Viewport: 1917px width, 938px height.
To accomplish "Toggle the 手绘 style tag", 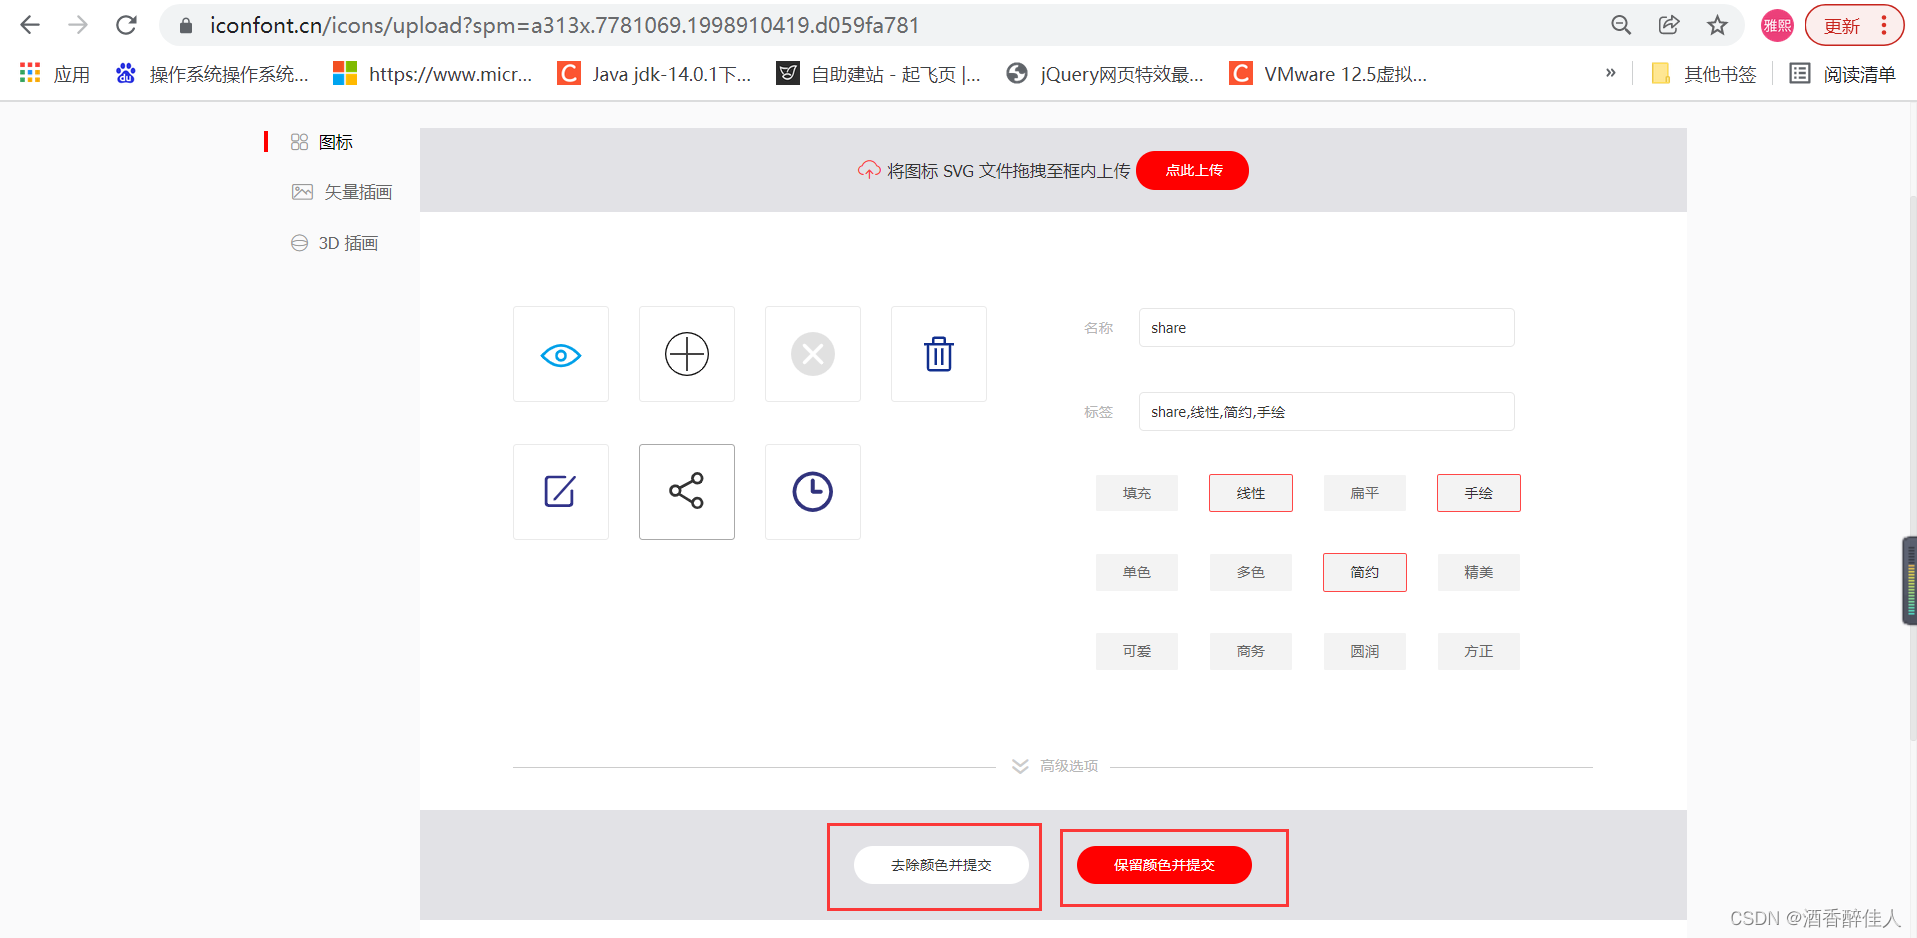I will point(1479,493).
